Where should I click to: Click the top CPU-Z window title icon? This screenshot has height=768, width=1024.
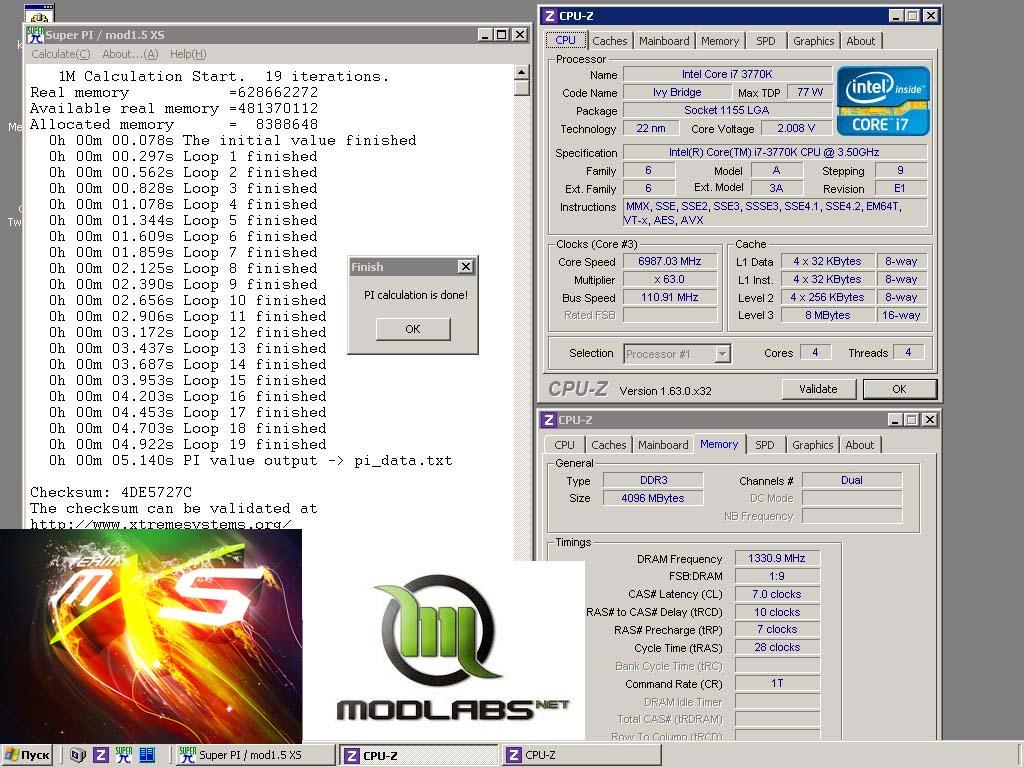point(550,16)
